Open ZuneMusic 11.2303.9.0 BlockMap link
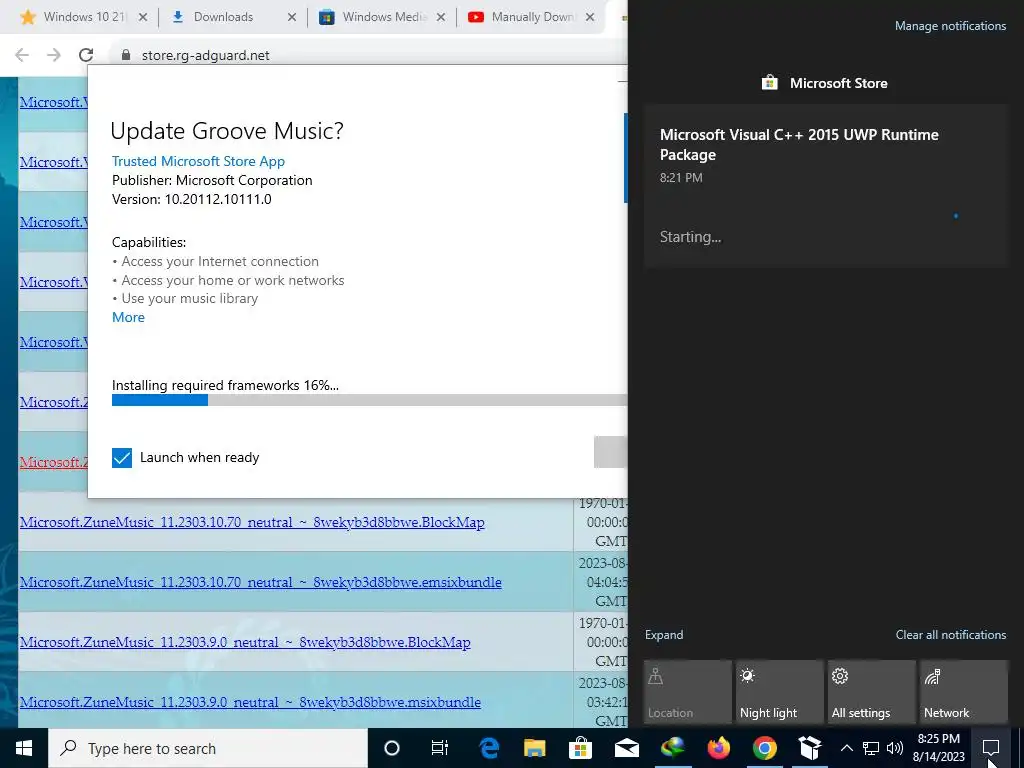 click(x=245, y=642)
